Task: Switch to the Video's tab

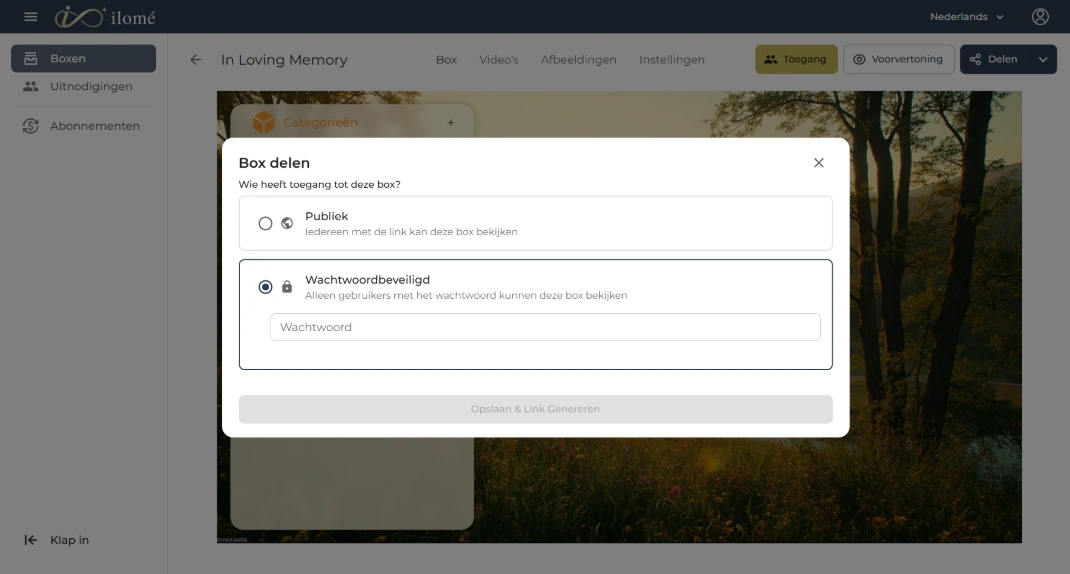Action: pyautogui.click(x=499, y=59)
